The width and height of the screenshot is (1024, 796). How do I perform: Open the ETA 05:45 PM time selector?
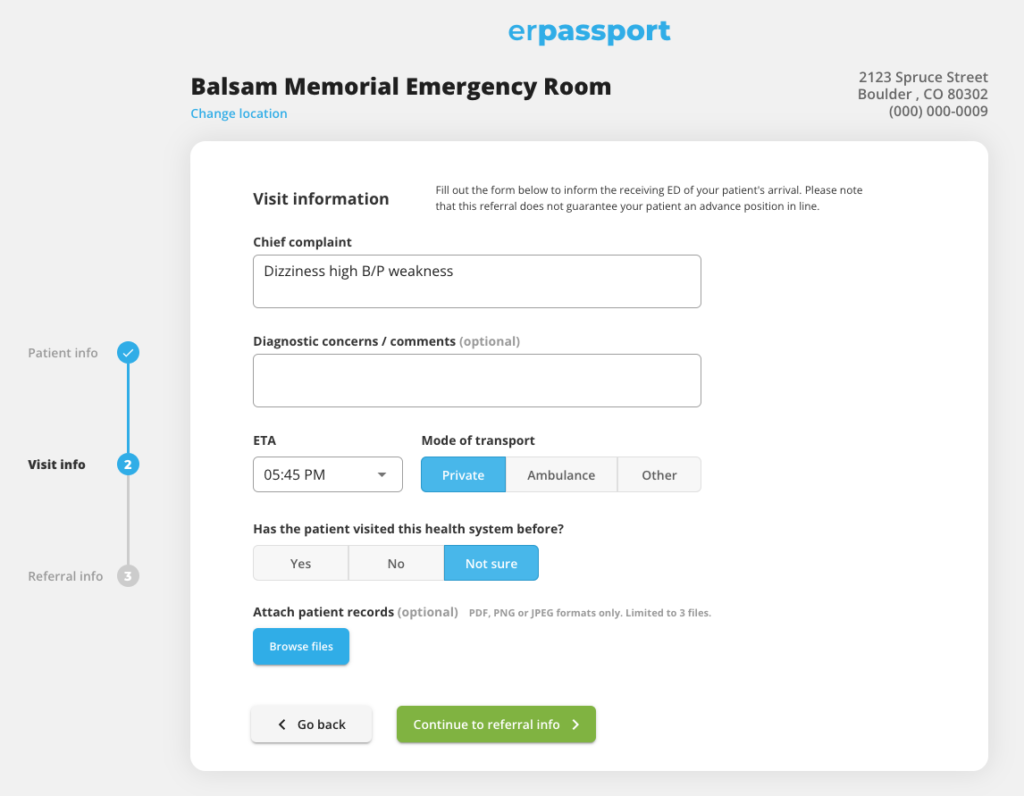pyautogui.click(x=328, y=475)
